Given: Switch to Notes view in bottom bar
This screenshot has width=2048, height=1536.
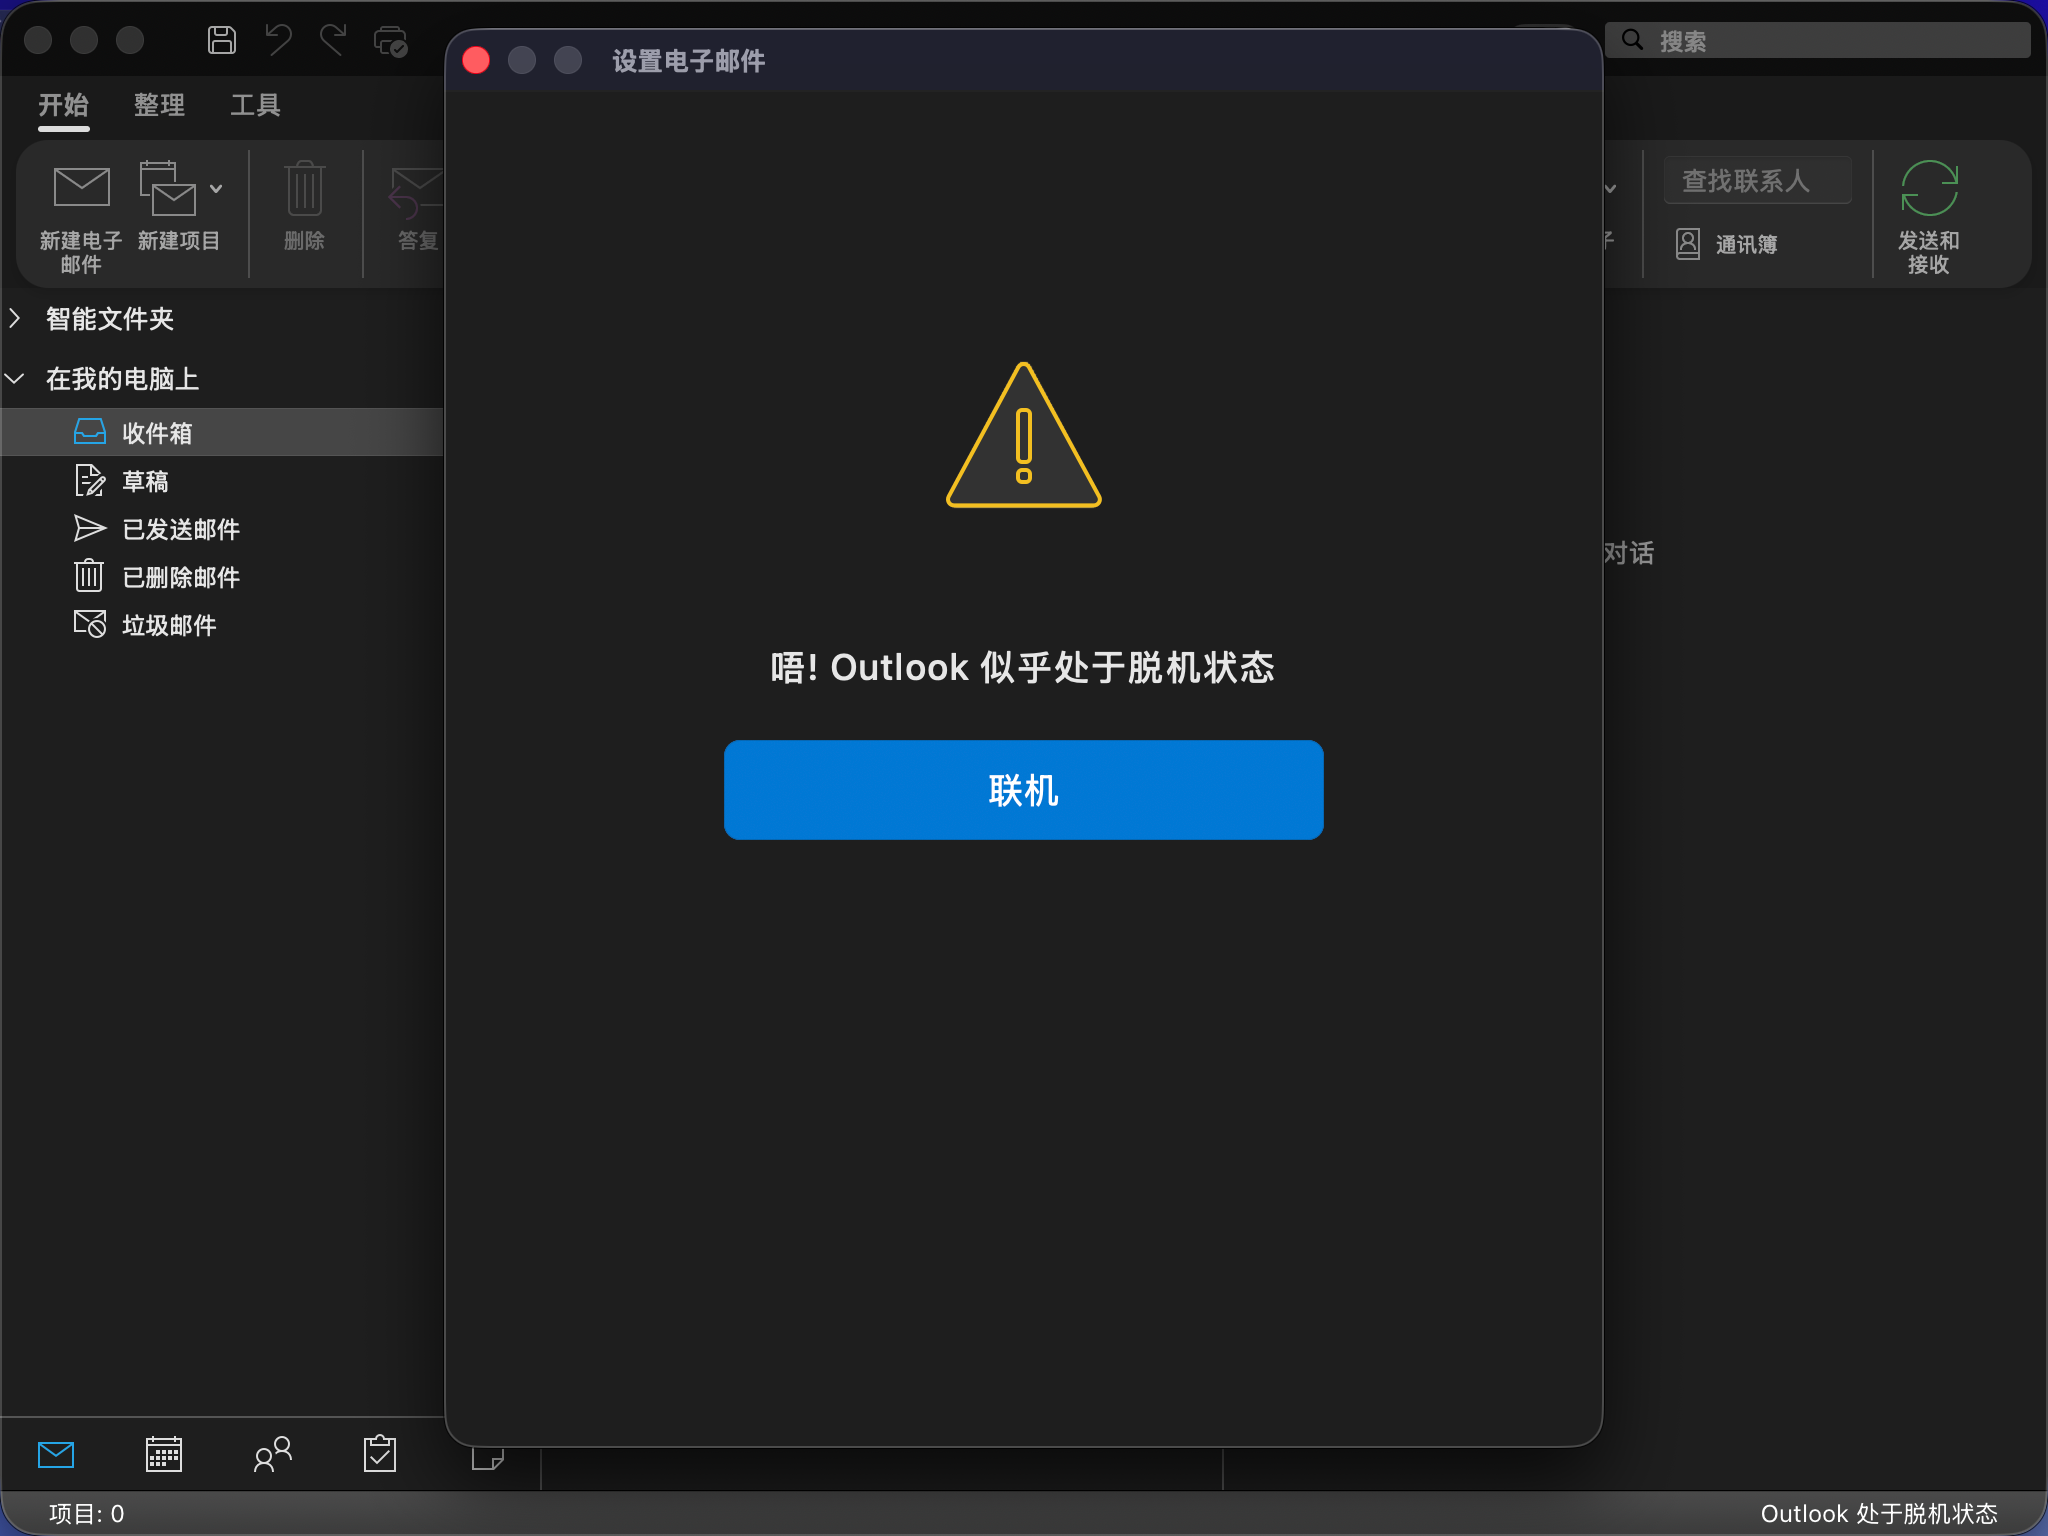Looking at the screenshot, I should pos(488,1459).
